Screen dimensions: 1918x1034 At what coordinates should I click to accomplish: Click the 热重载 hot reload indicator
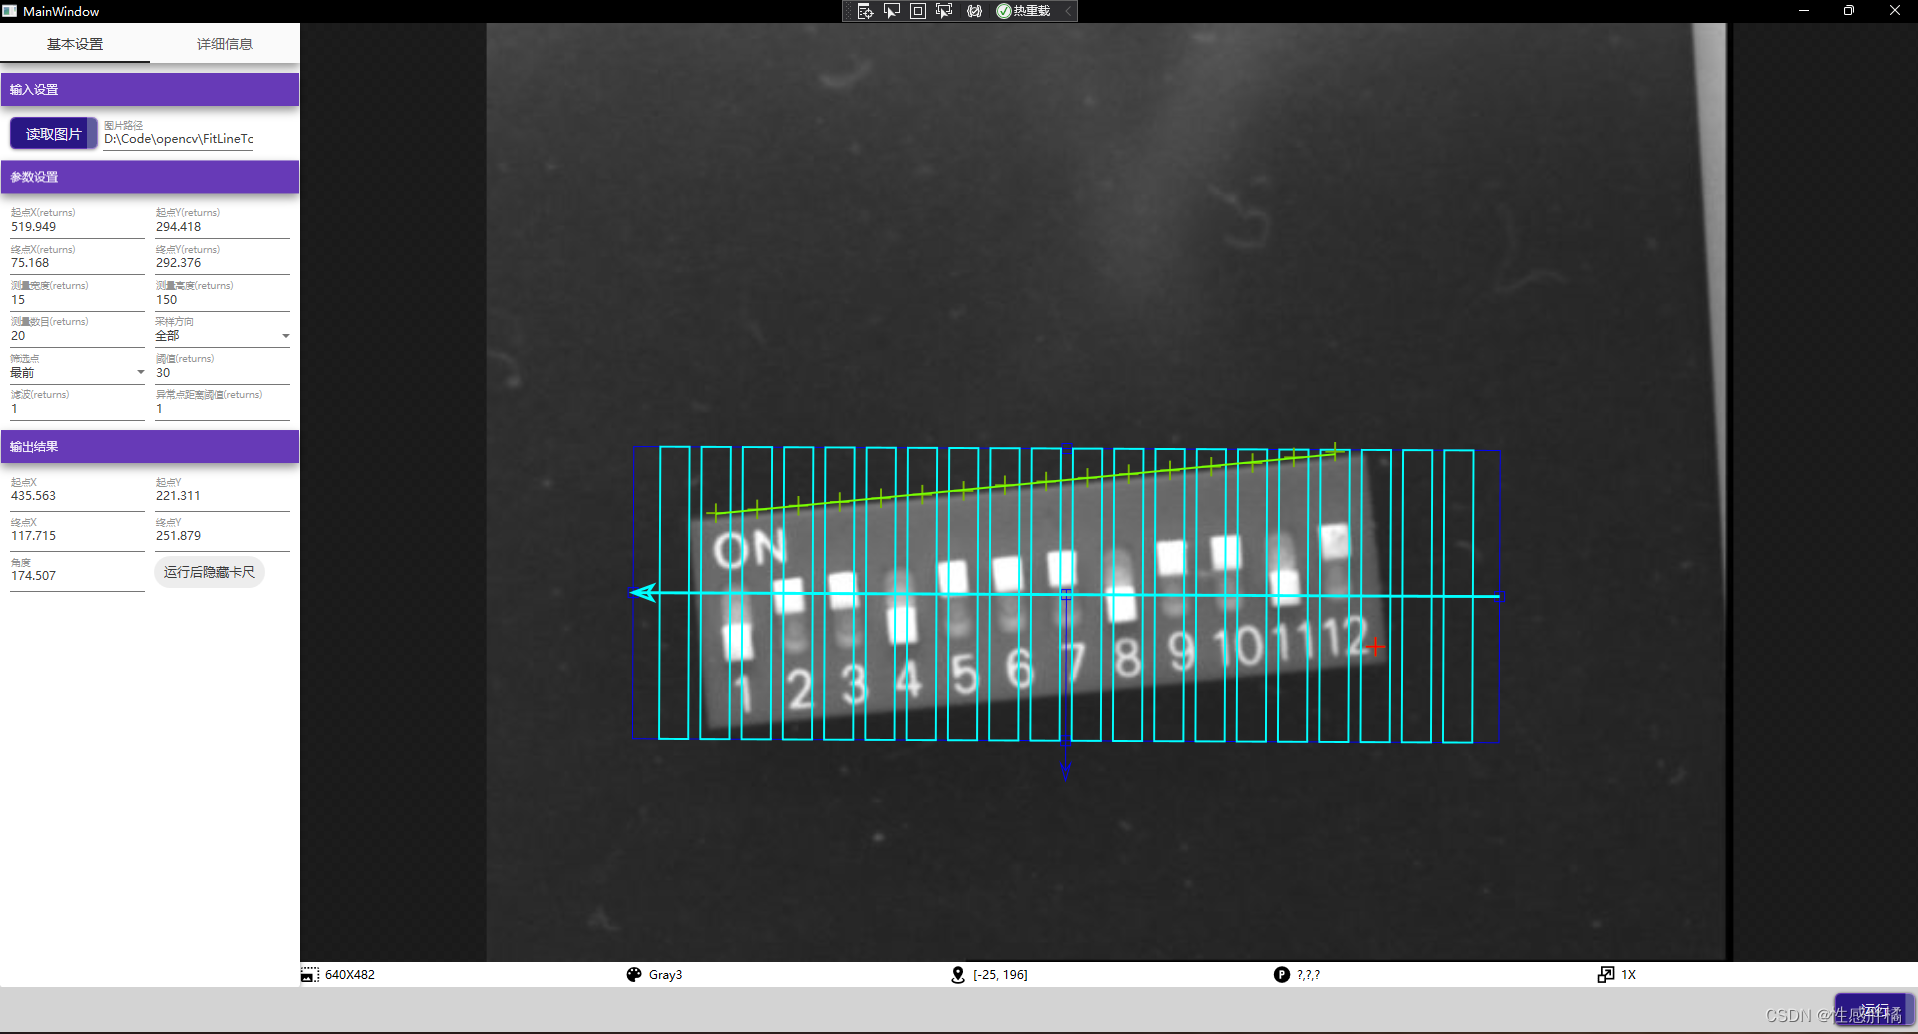1023,11
